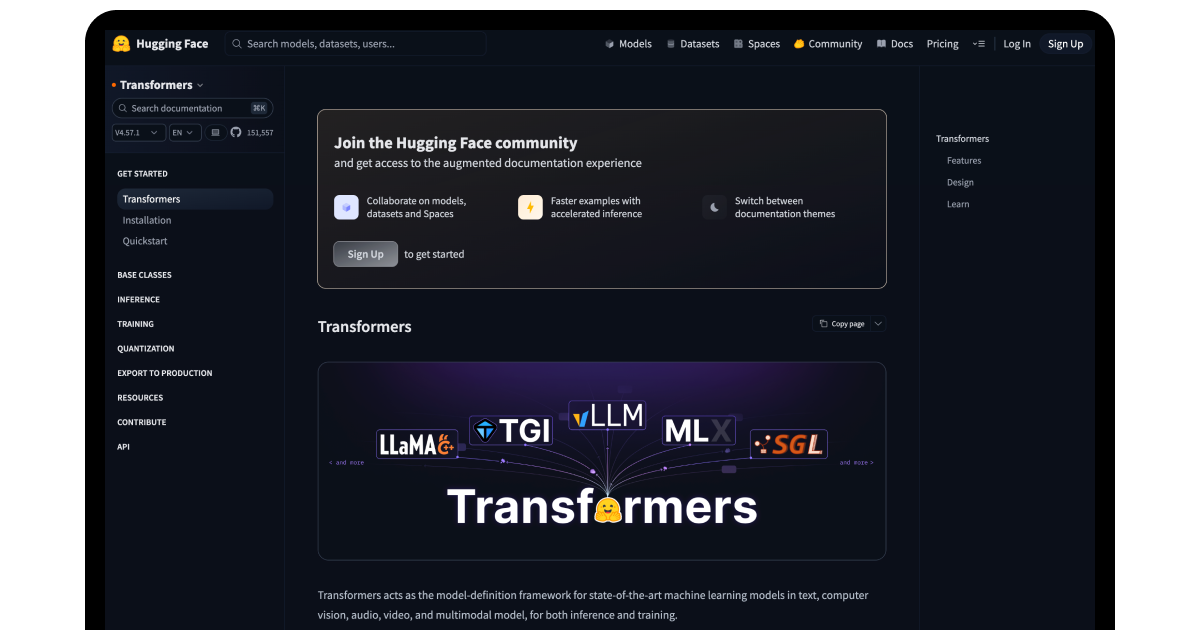1200x630 pixels.
Task: Click the moon icon for documentation themes
Action: click(714, 207)
